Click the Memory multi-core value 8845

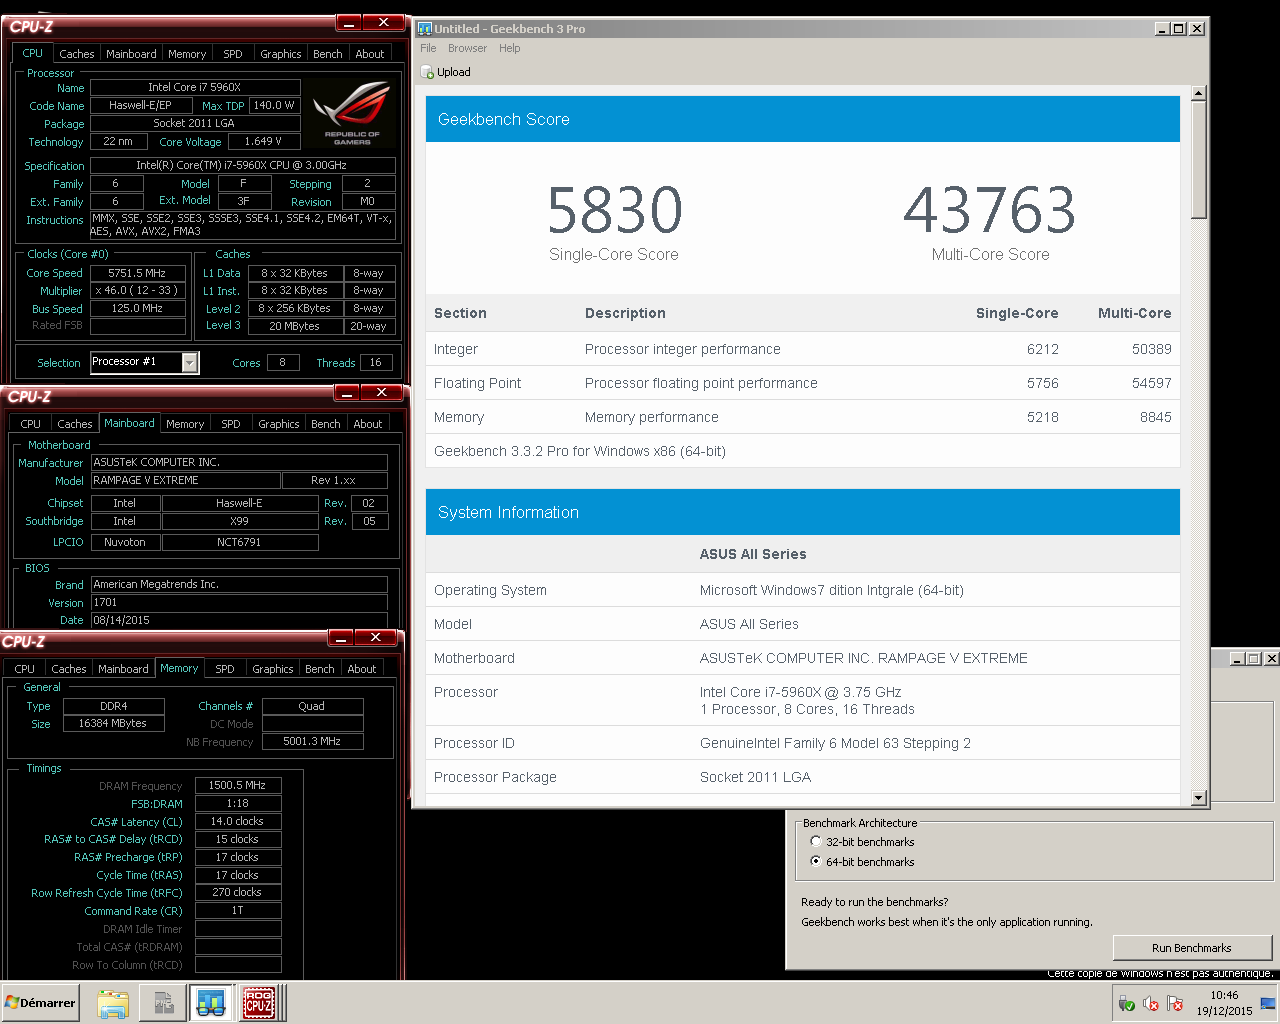[1156, 417]
